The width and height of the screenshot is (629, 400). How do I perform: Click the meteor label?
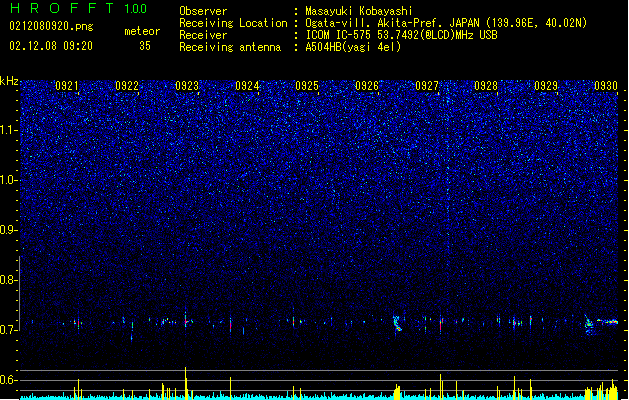tap(142, 31)
